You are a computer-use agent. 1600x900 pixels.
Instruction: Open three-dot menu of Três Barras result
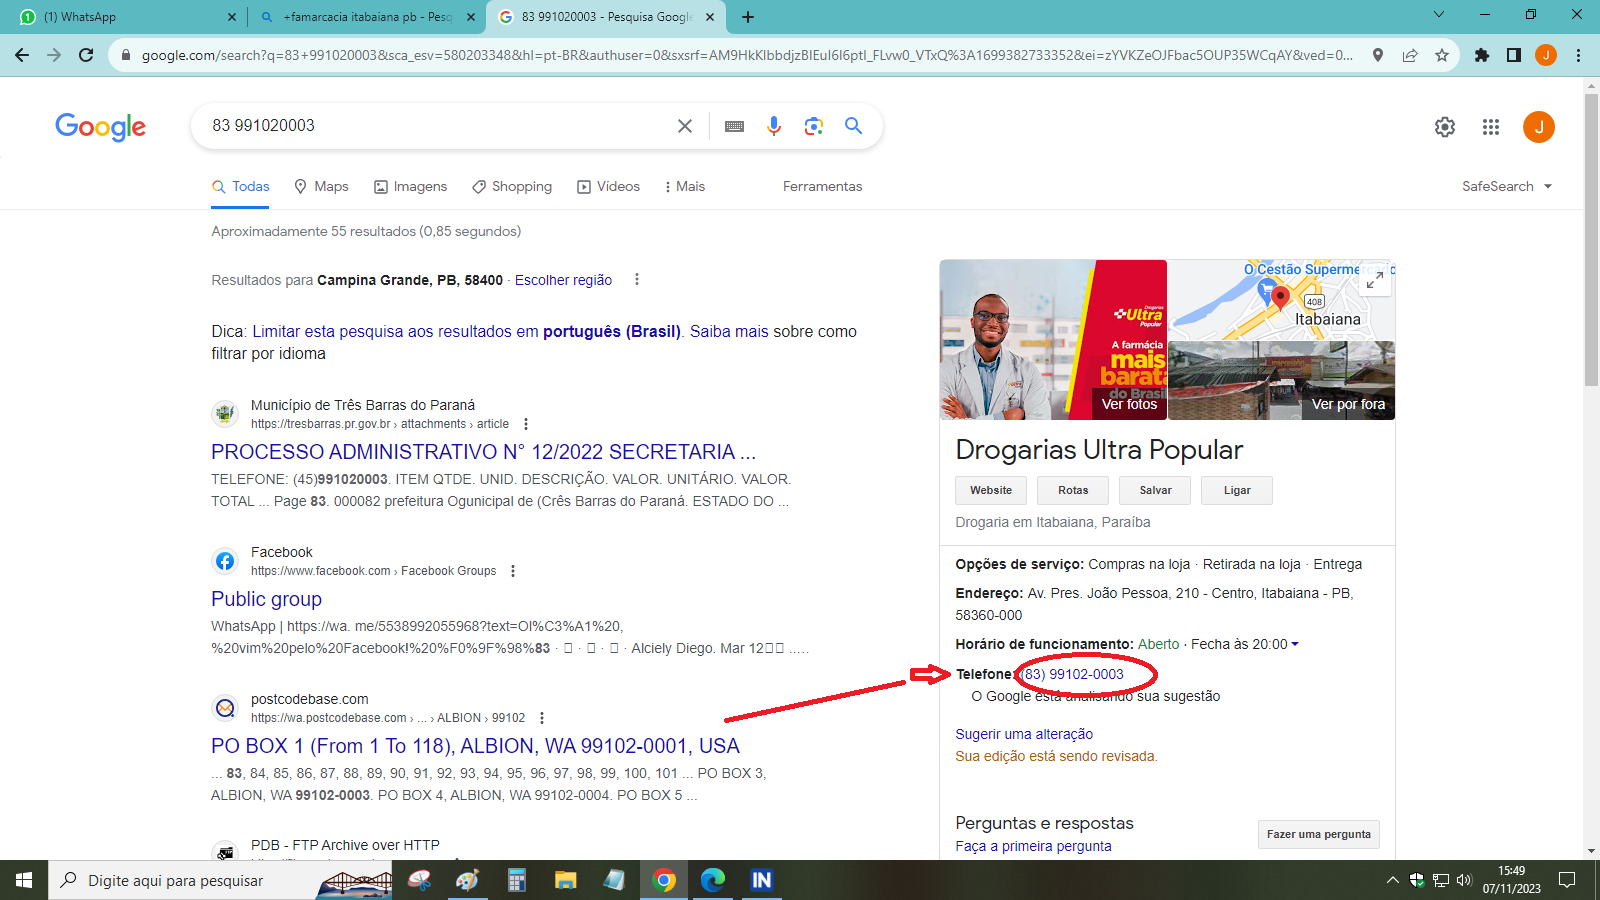pos(526,424)
